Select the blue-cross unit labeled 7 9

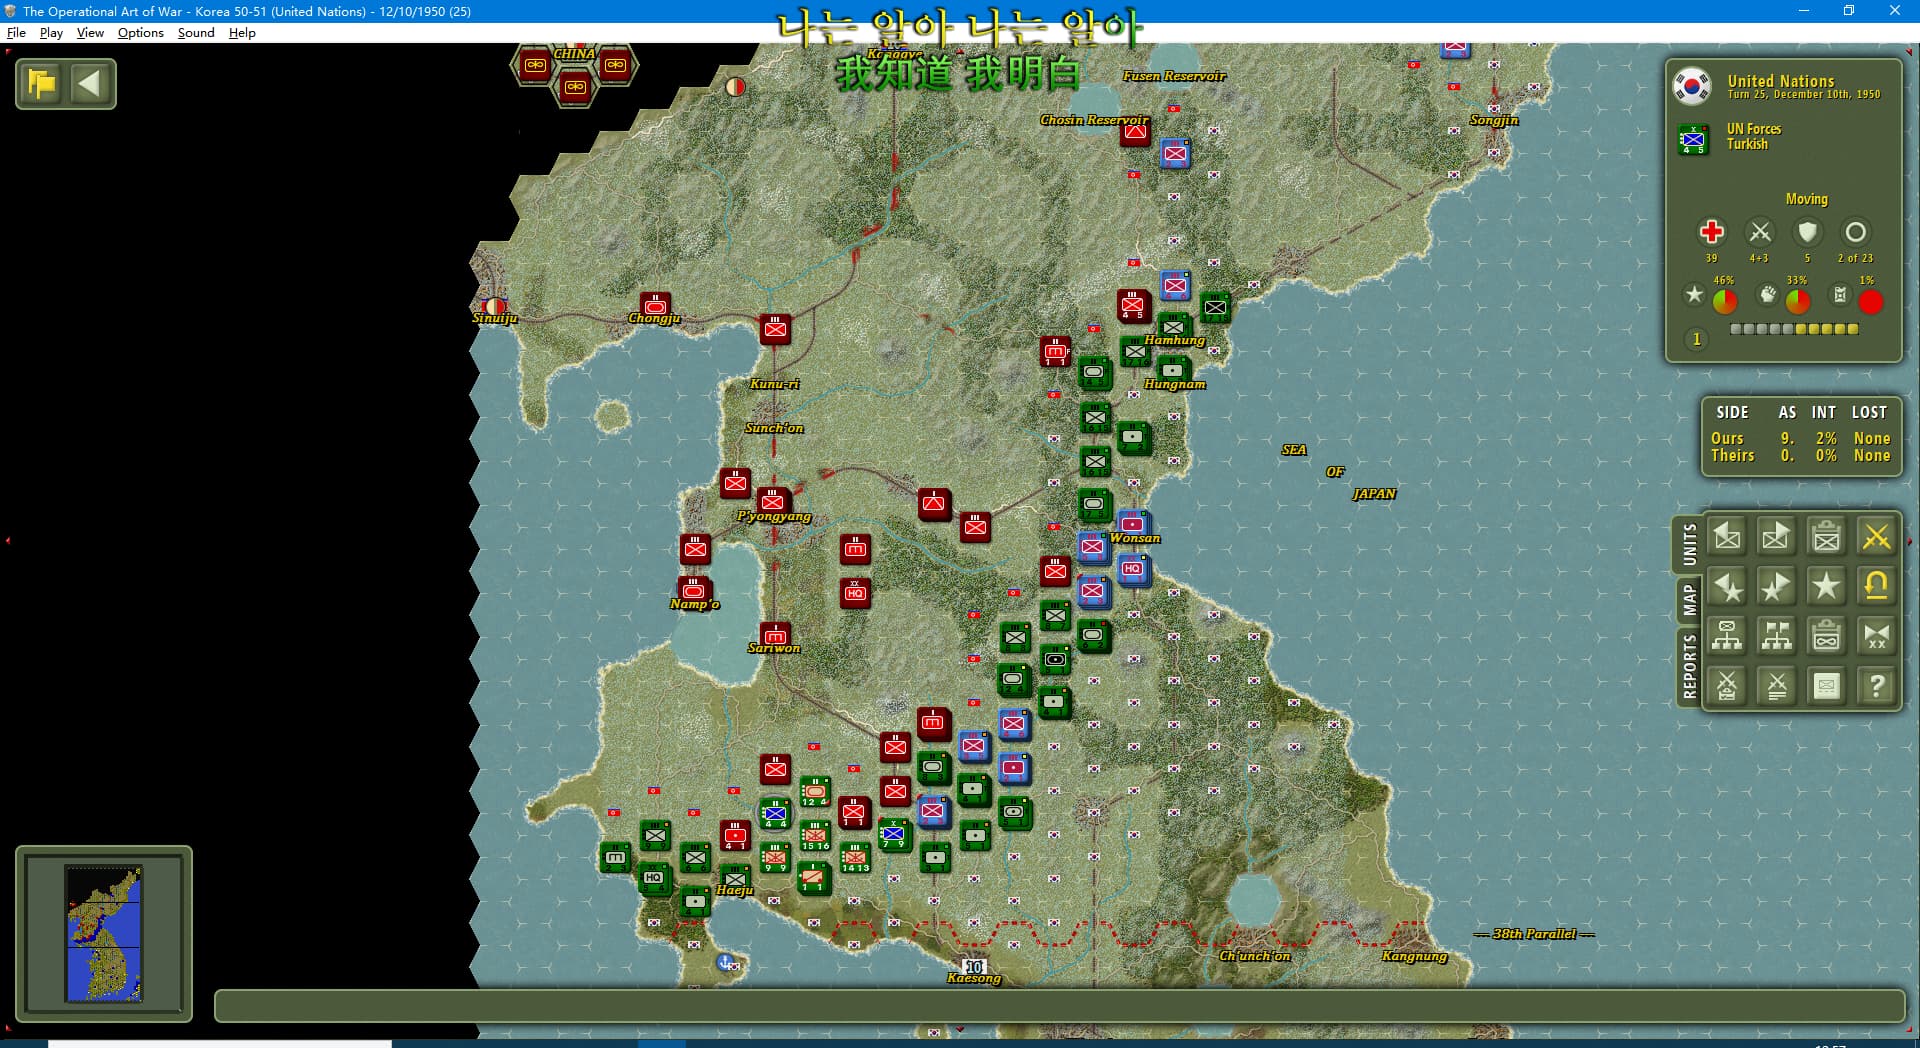894,835
